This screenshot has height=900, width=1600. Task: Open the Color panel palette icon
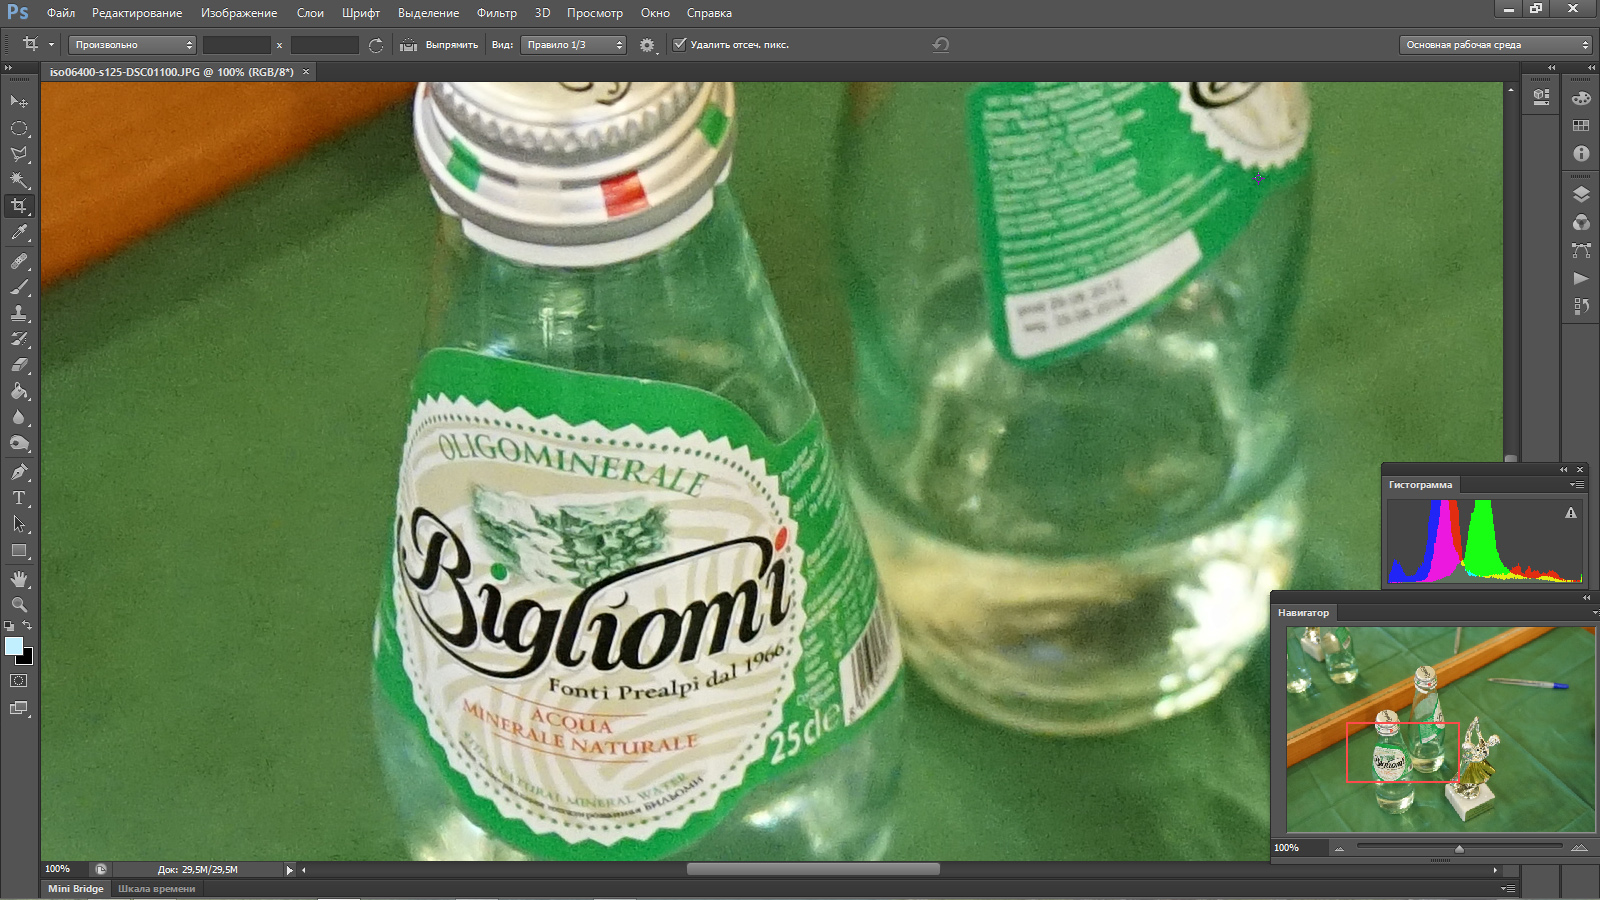coord(1581,98)
